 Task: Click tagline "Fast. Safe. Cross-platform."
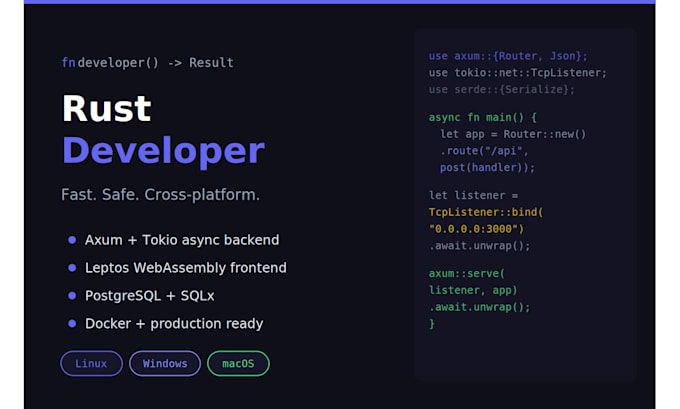160,195
